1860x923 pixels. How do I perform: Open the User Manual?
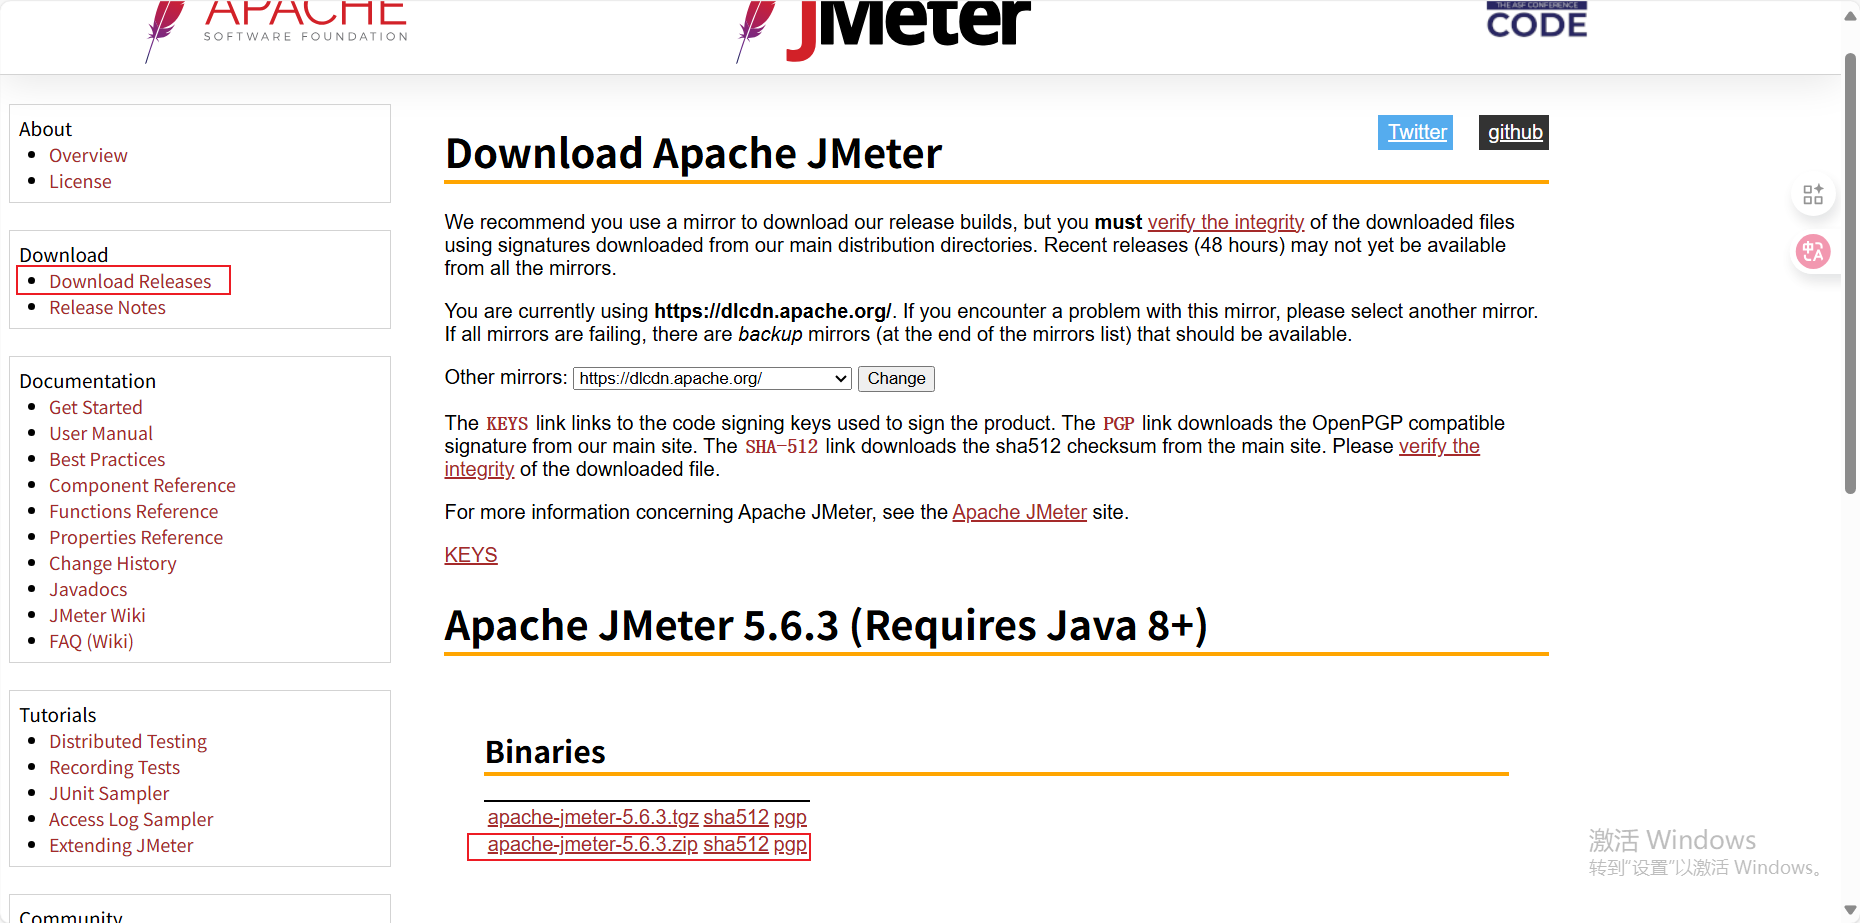[101, 433]
